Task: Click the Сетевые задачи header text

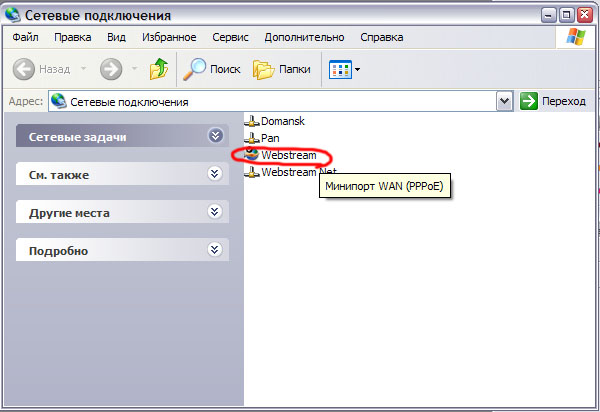Action: pyautogui.click(x=78, y=137)
